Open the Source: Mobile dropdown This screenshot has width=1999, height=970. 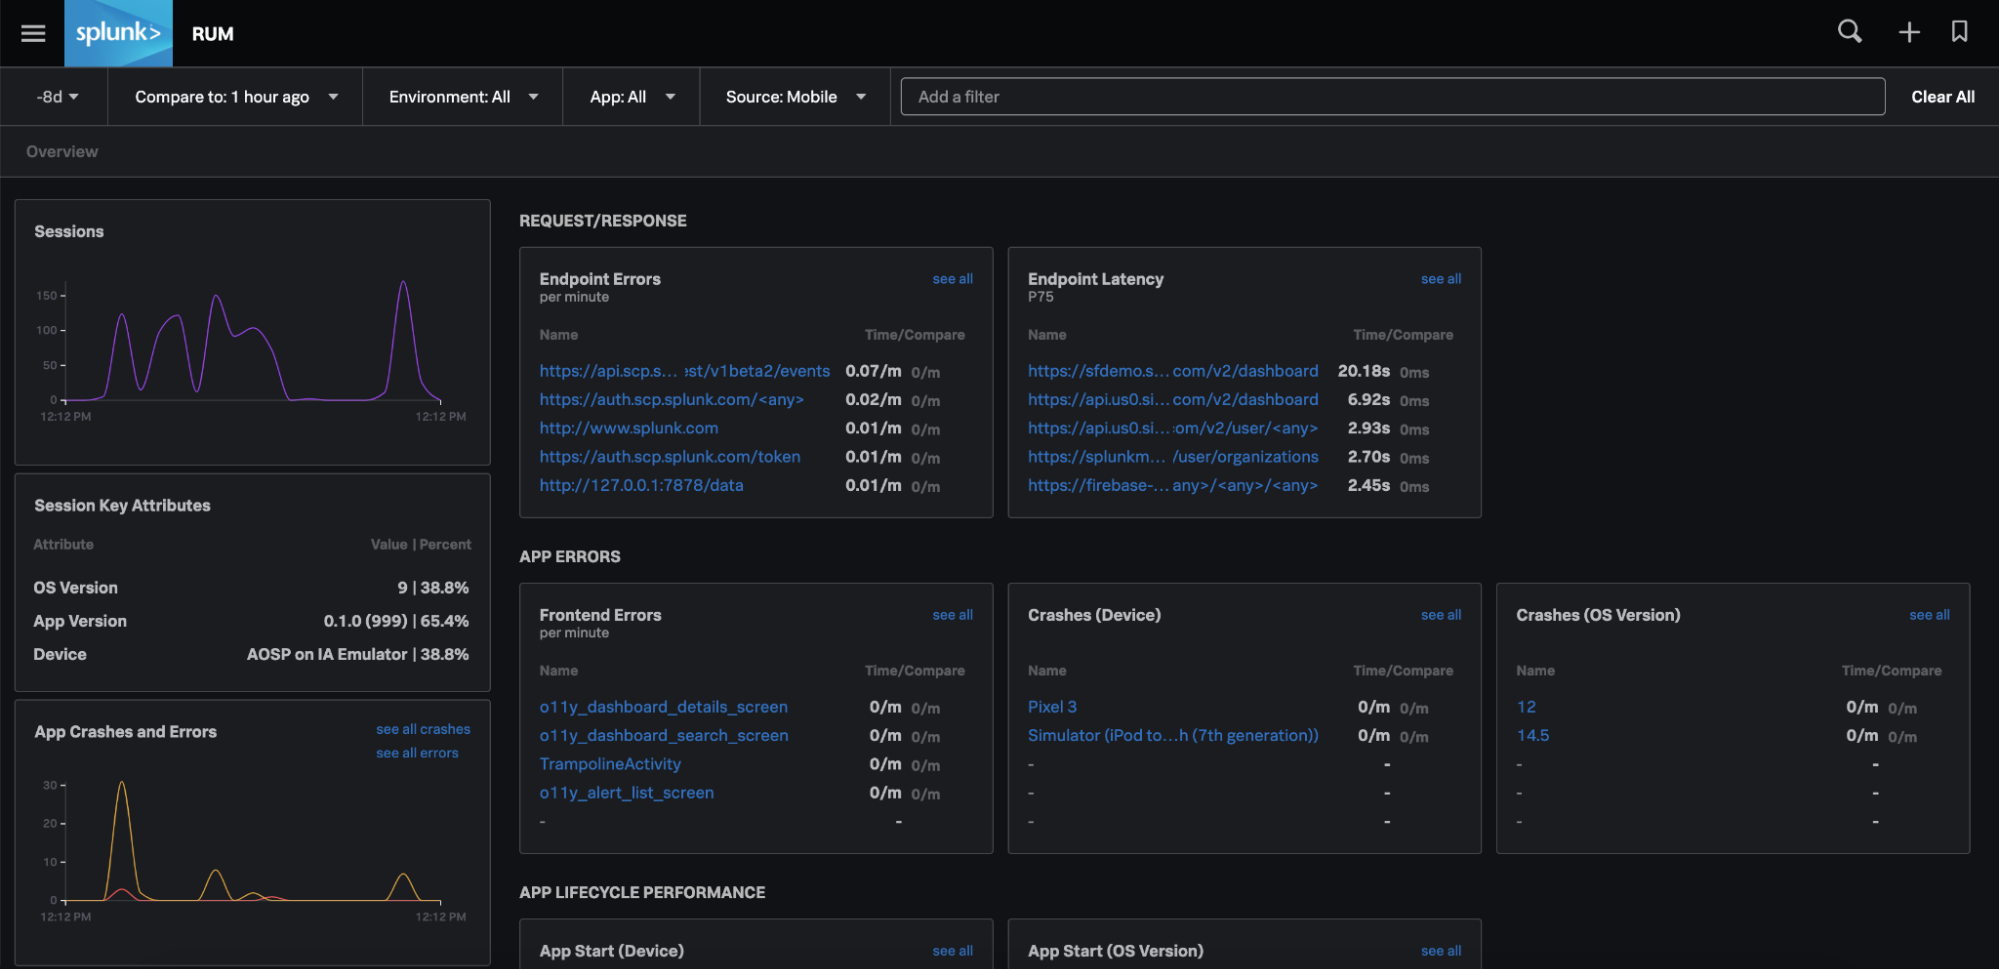(795, 97)
